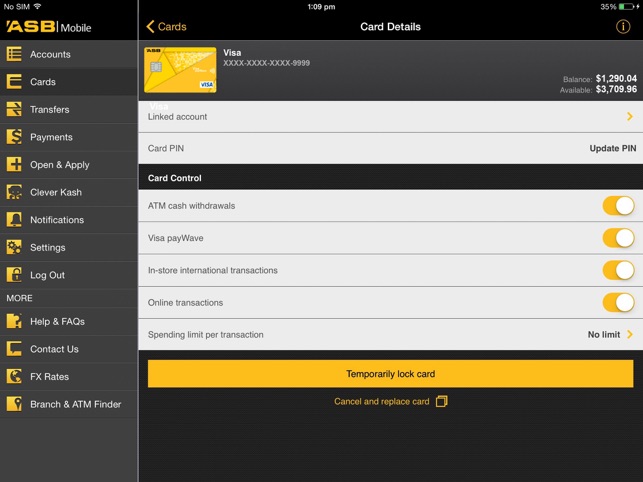Open the Clever Kash icon

(14, 192)
